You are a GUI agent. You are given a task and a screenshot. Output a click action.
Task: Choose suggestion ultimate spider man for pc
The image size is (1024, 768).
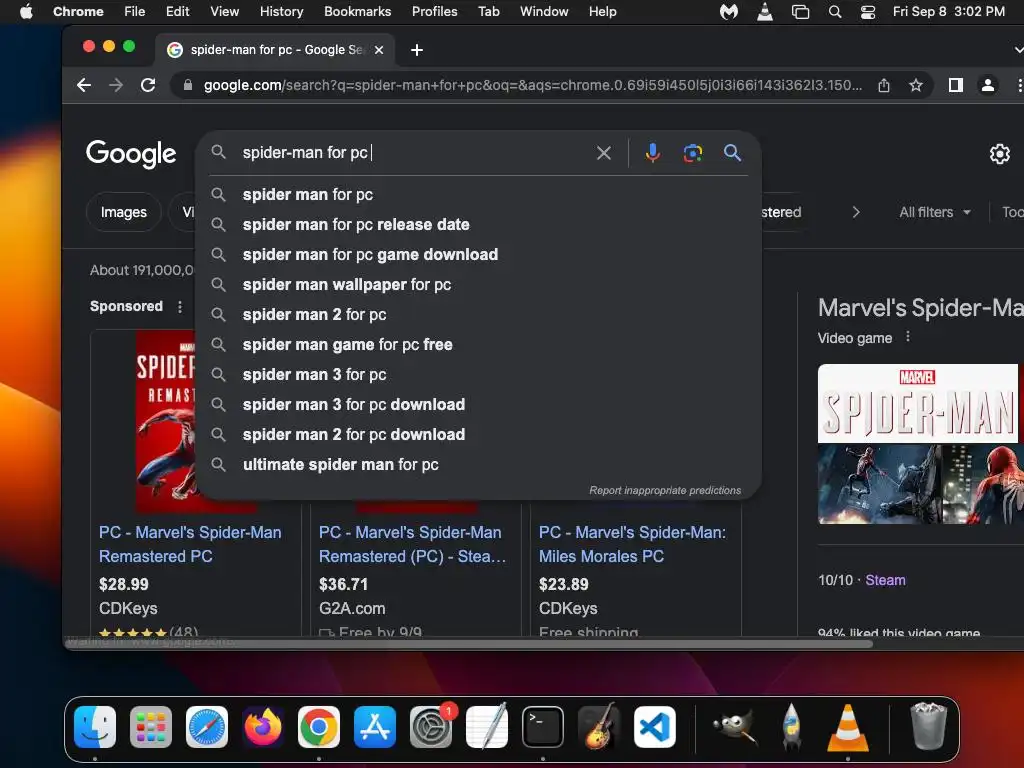(x=478, y=465)
